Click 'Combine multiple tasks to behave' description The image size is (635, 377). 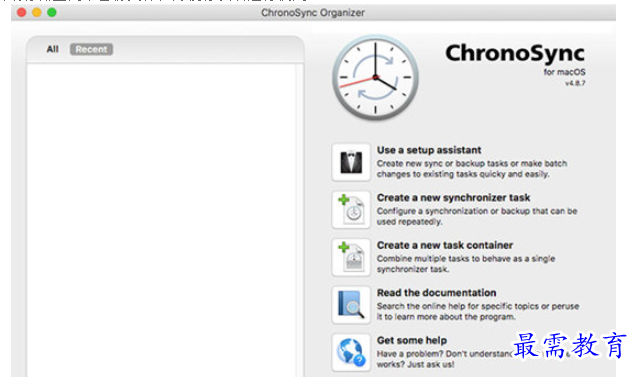(x=466, y=264)
